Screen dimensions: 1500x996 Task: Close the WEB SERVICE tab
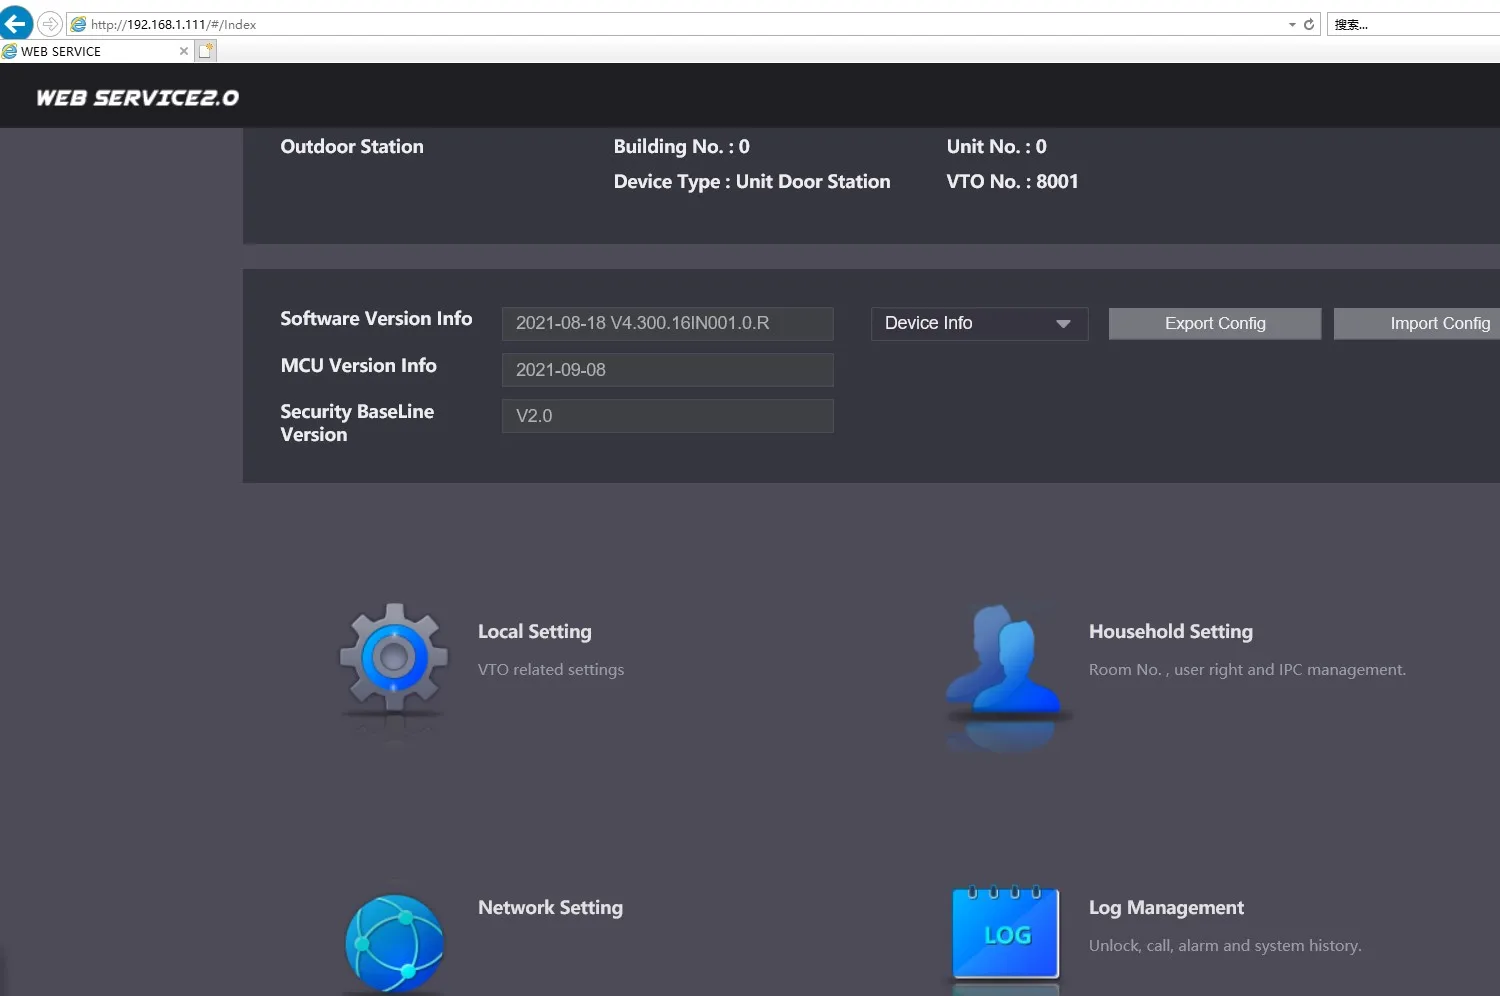pyautogui.click(x=184, y=51)
